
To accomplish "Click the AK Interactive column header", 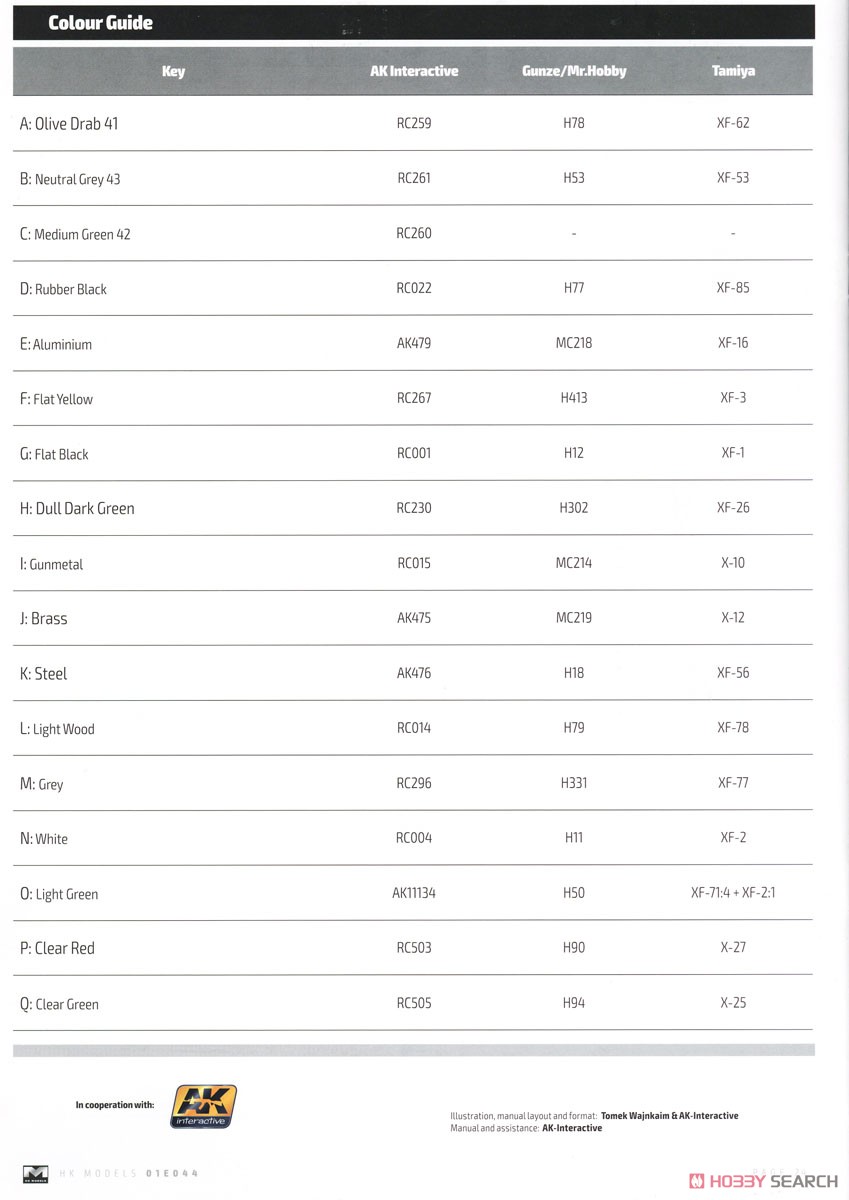I will [414, 71].
